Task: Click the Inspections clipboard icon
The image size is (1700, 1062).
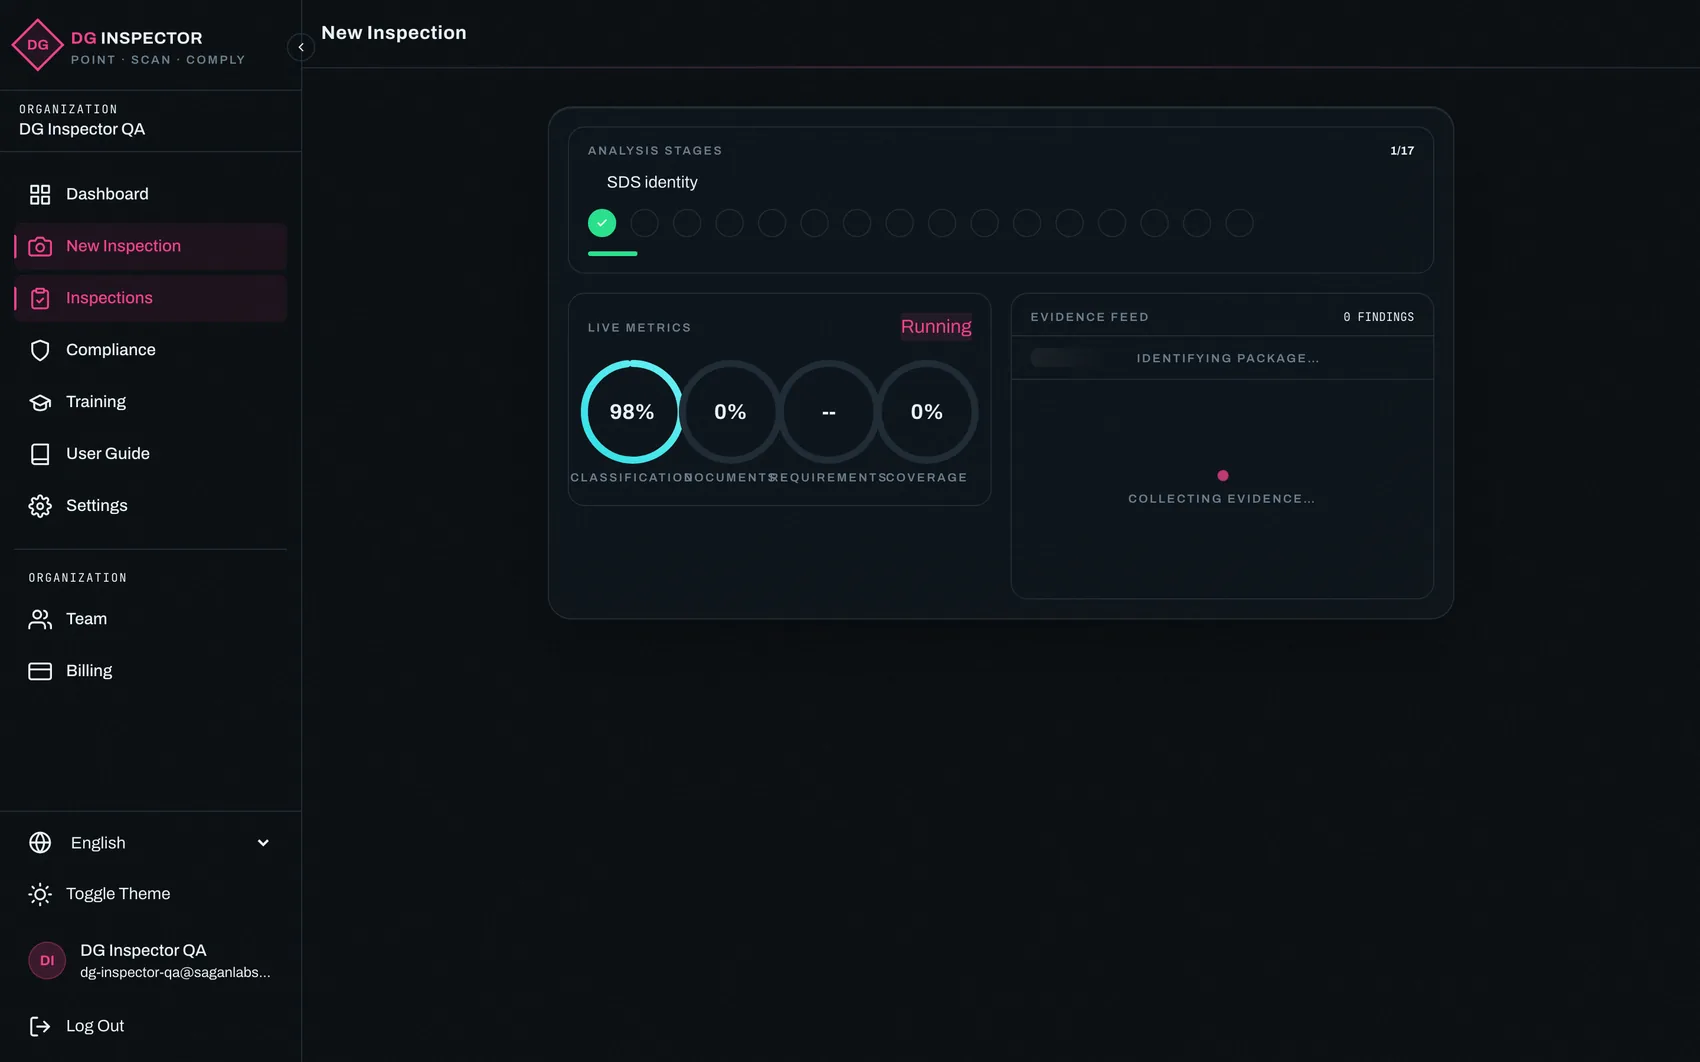Action: 40,298
